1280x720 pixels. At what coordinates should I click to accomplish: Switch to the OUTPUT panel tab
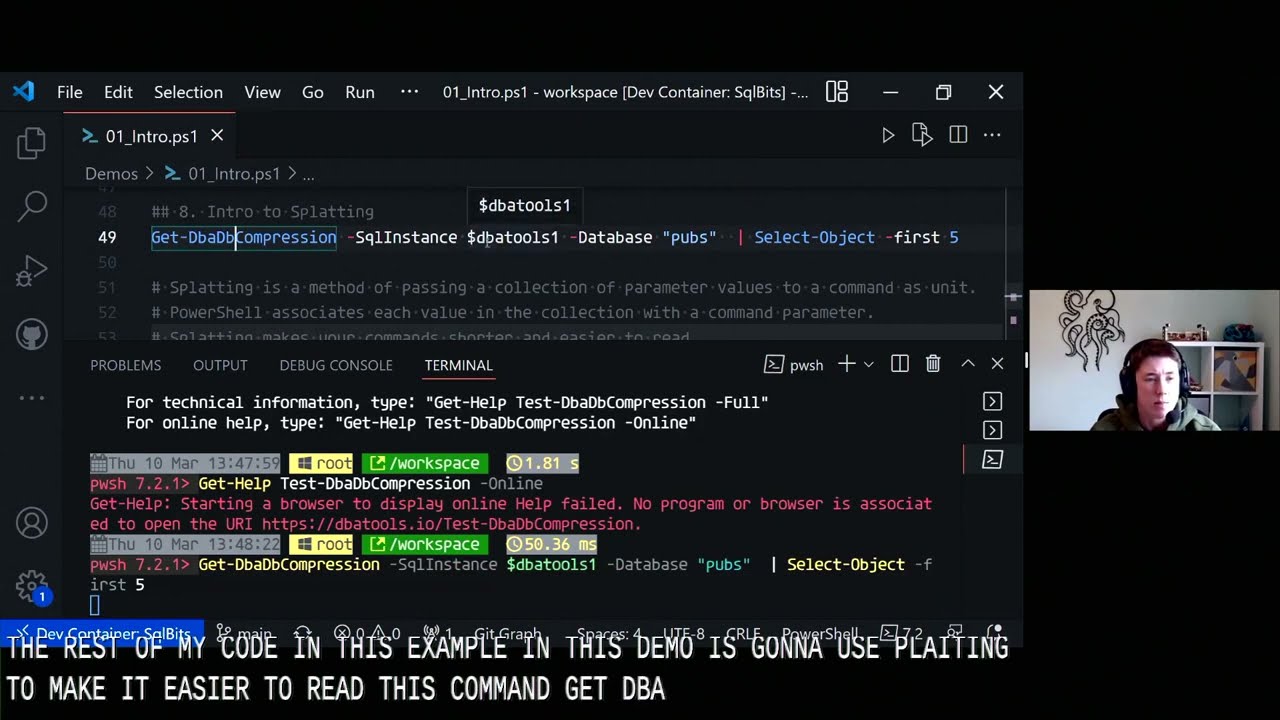pyautogui.click(x=220, y=365)
